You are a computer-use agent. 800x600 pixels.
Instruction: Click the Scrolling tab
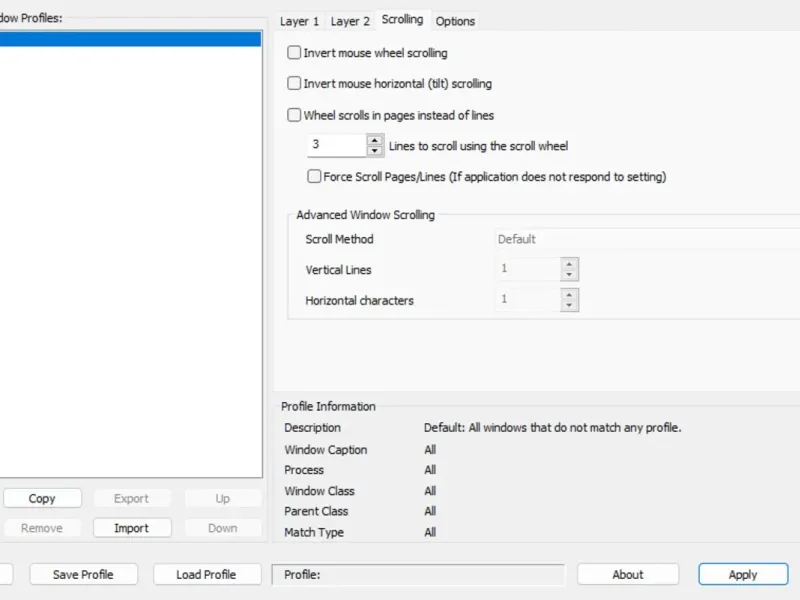pos(402,20)
